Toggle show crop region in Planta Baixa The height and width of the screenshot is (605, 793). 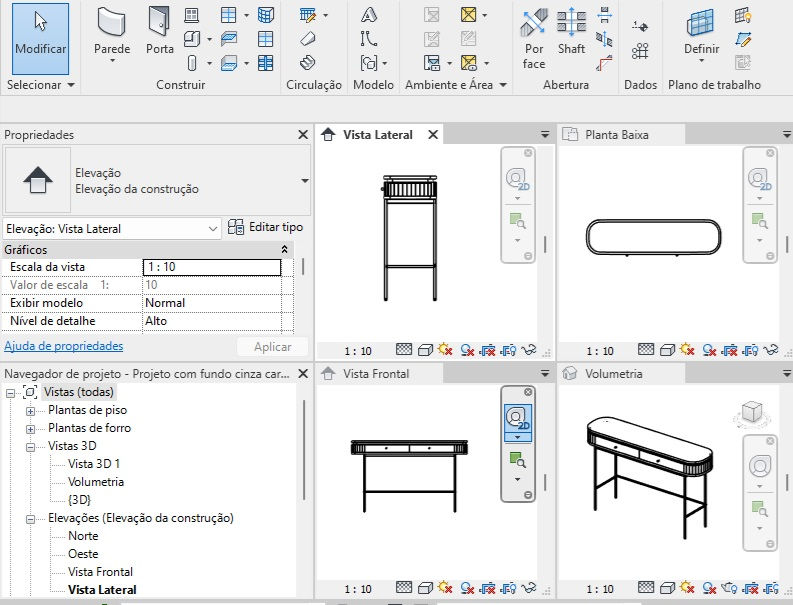tap(751, 350)
